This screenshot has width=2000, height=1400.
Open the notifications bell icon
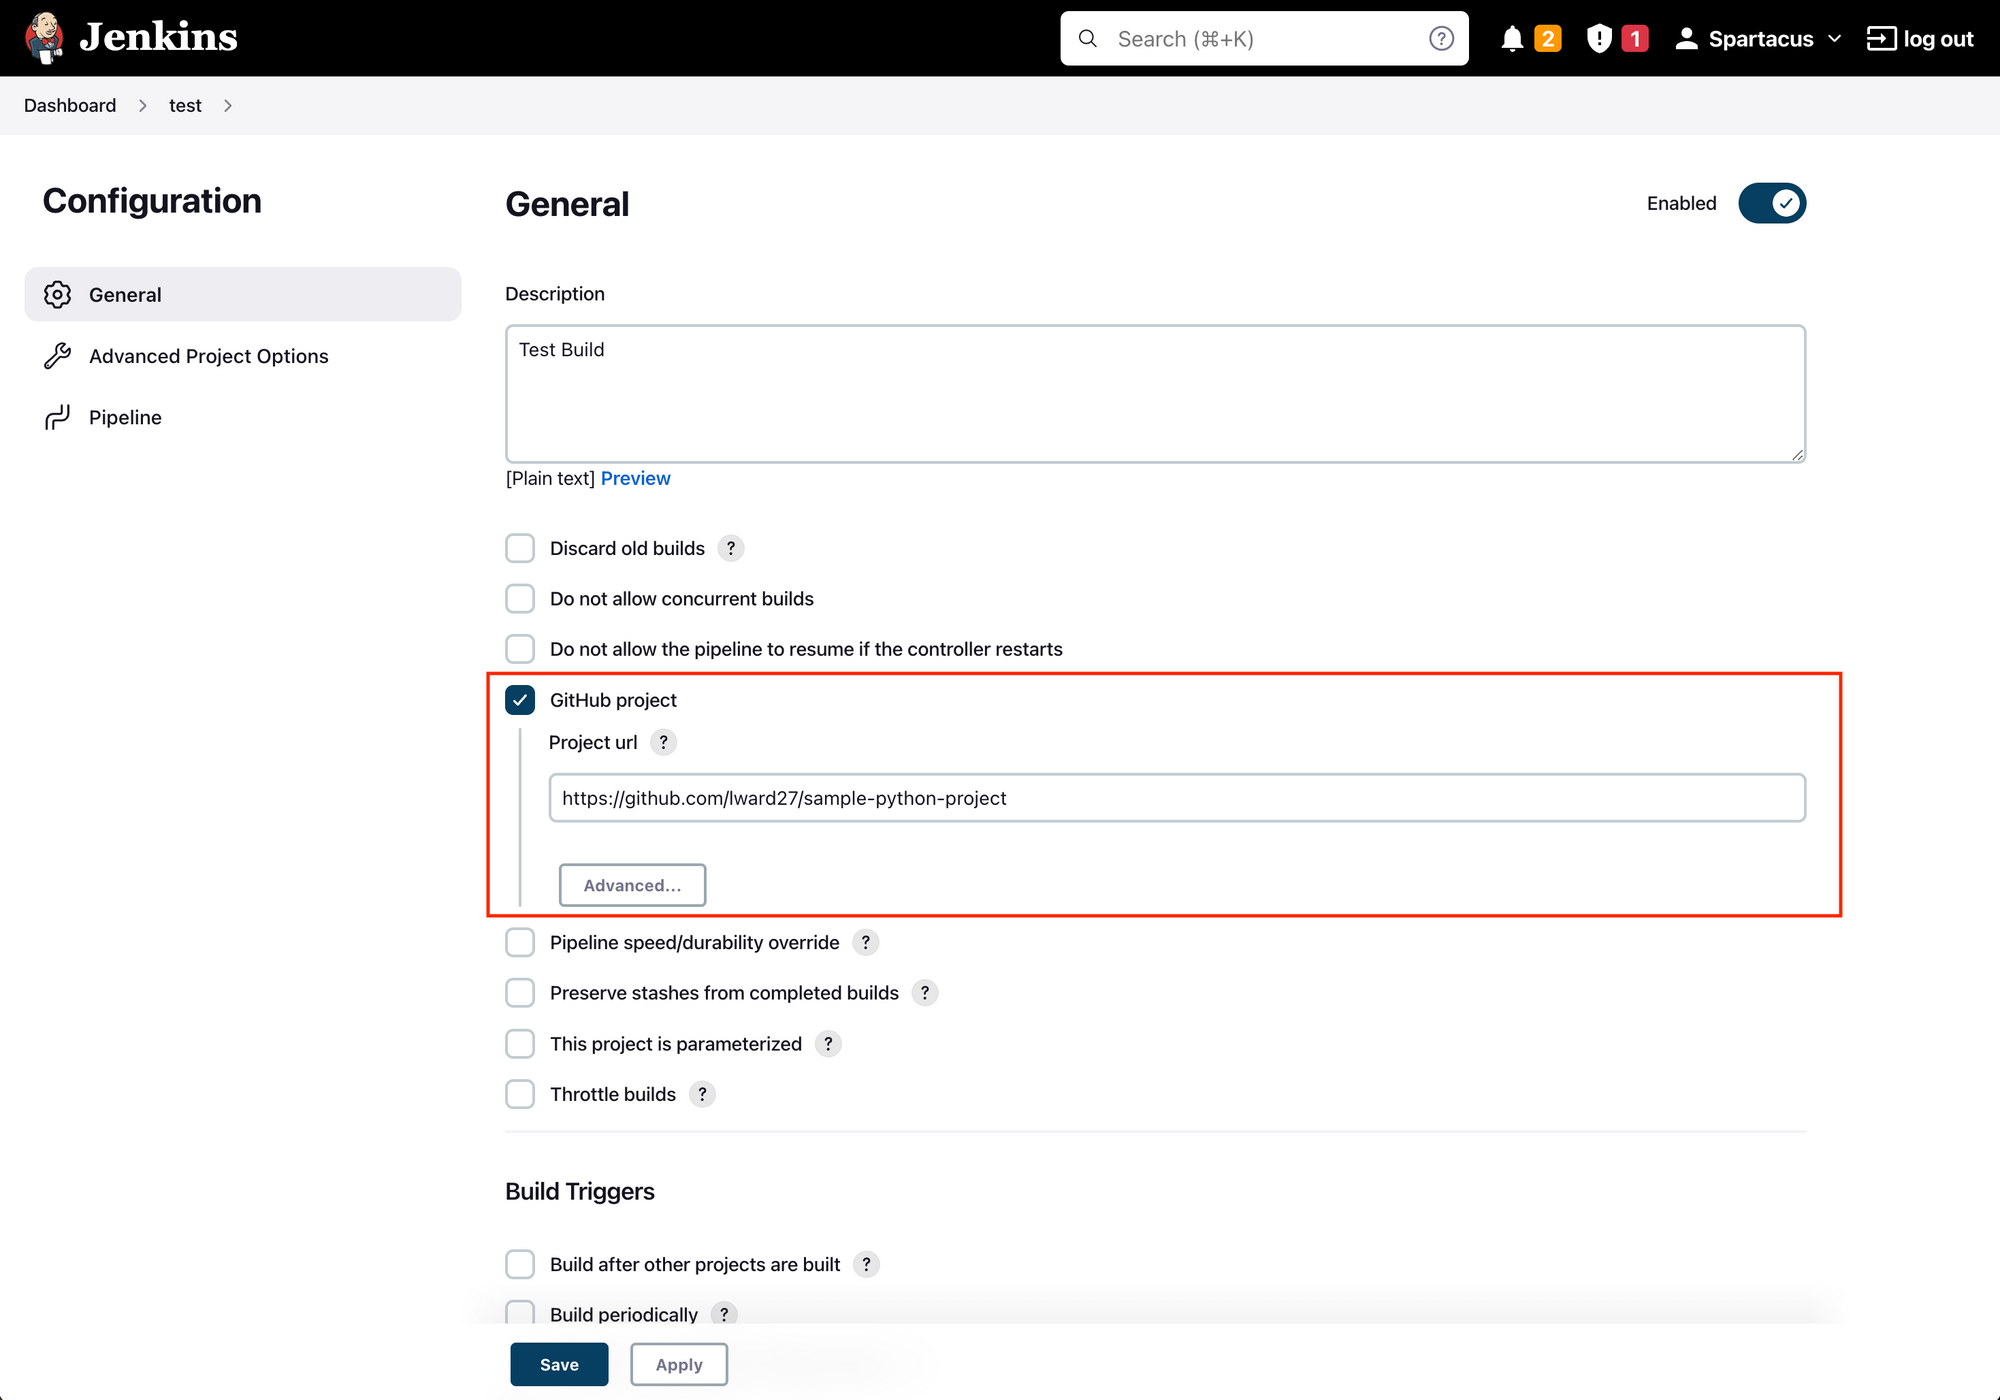click(x=1512, y=39)
